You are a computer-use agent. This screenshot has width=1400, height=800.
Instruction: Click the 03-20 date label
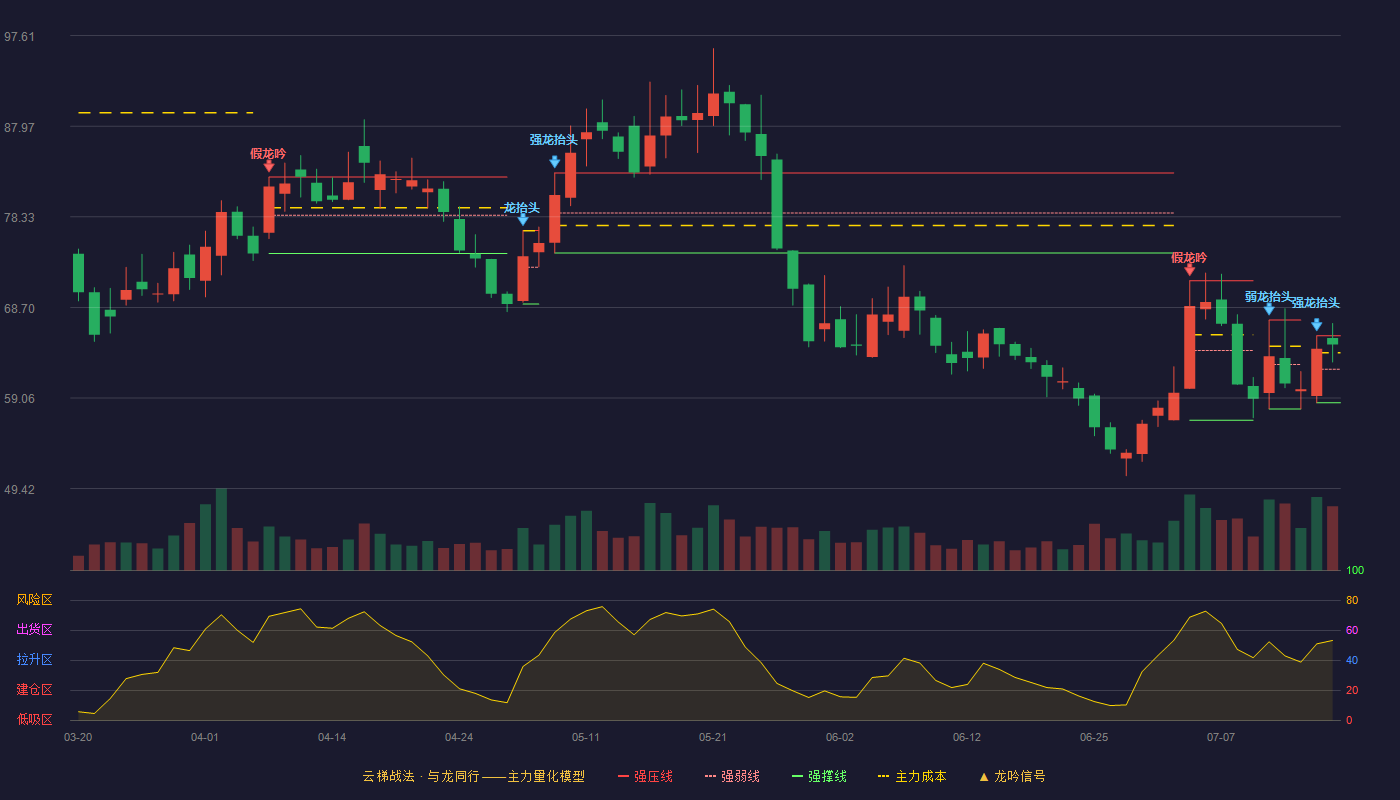coord(78,737)
